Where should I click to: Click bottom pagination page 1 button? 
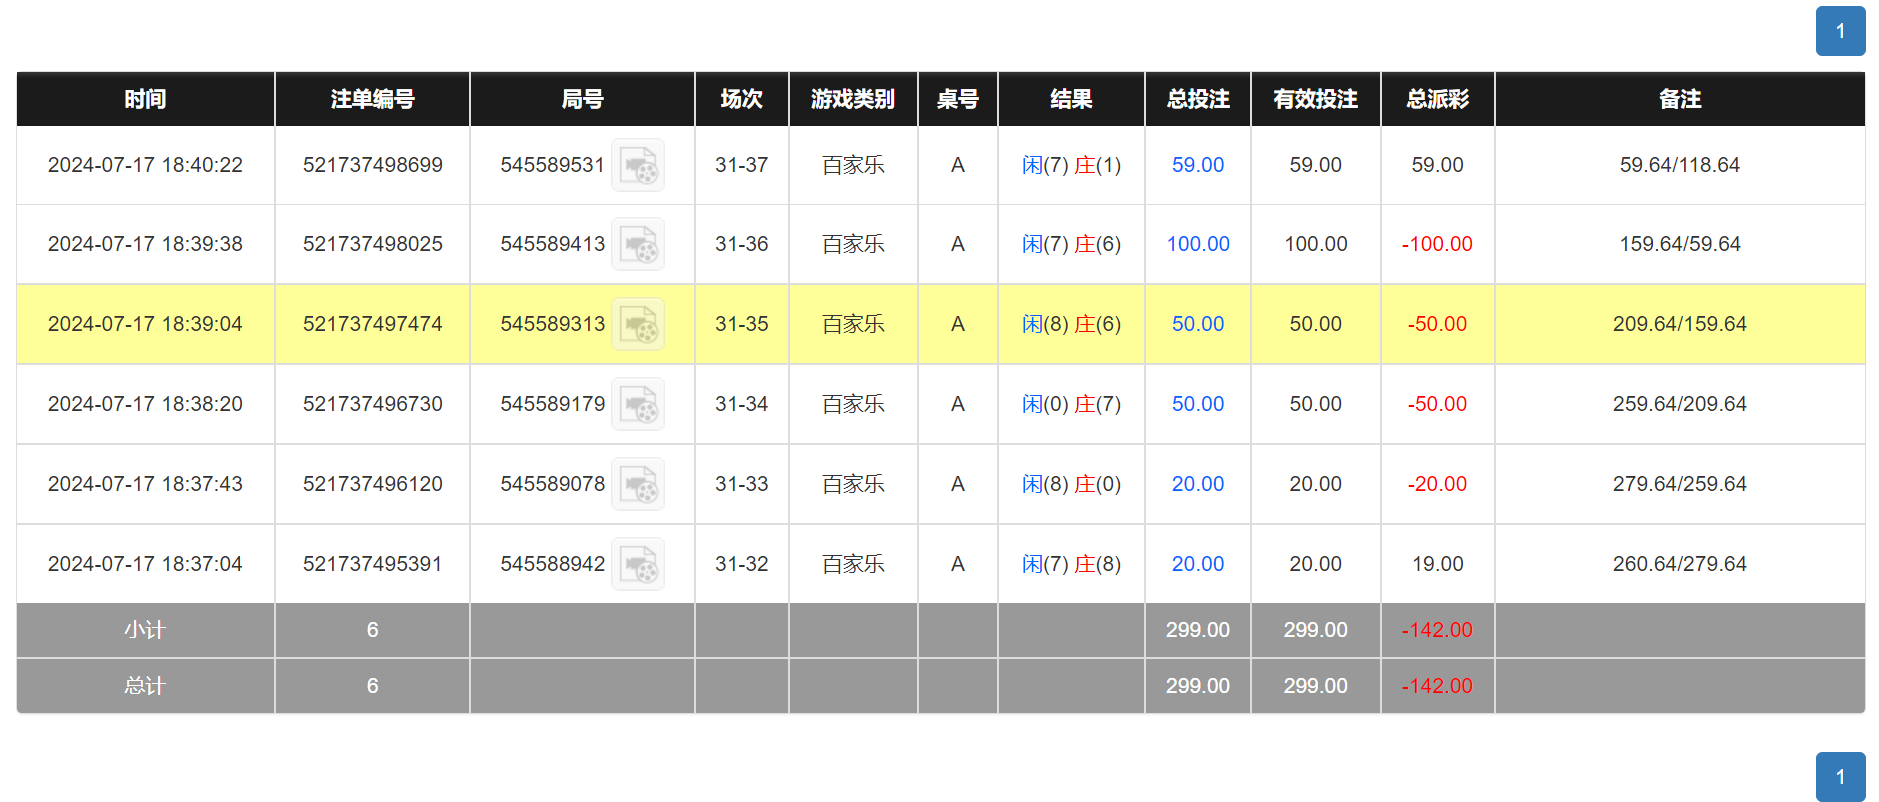point(1839,777)
